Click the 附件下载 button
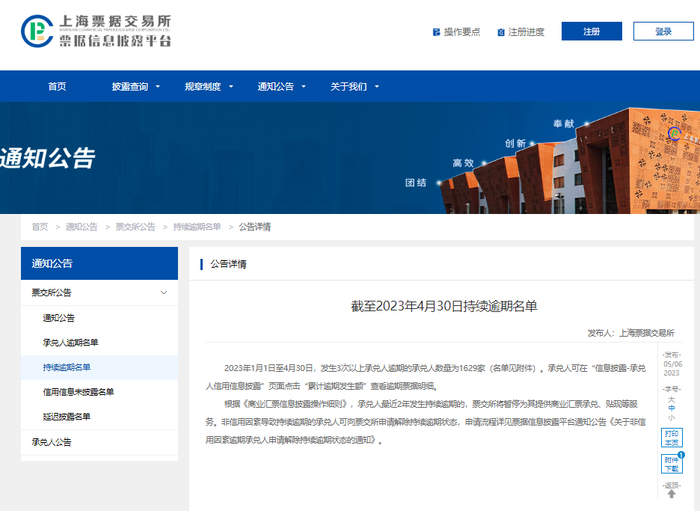 (671, 464)
